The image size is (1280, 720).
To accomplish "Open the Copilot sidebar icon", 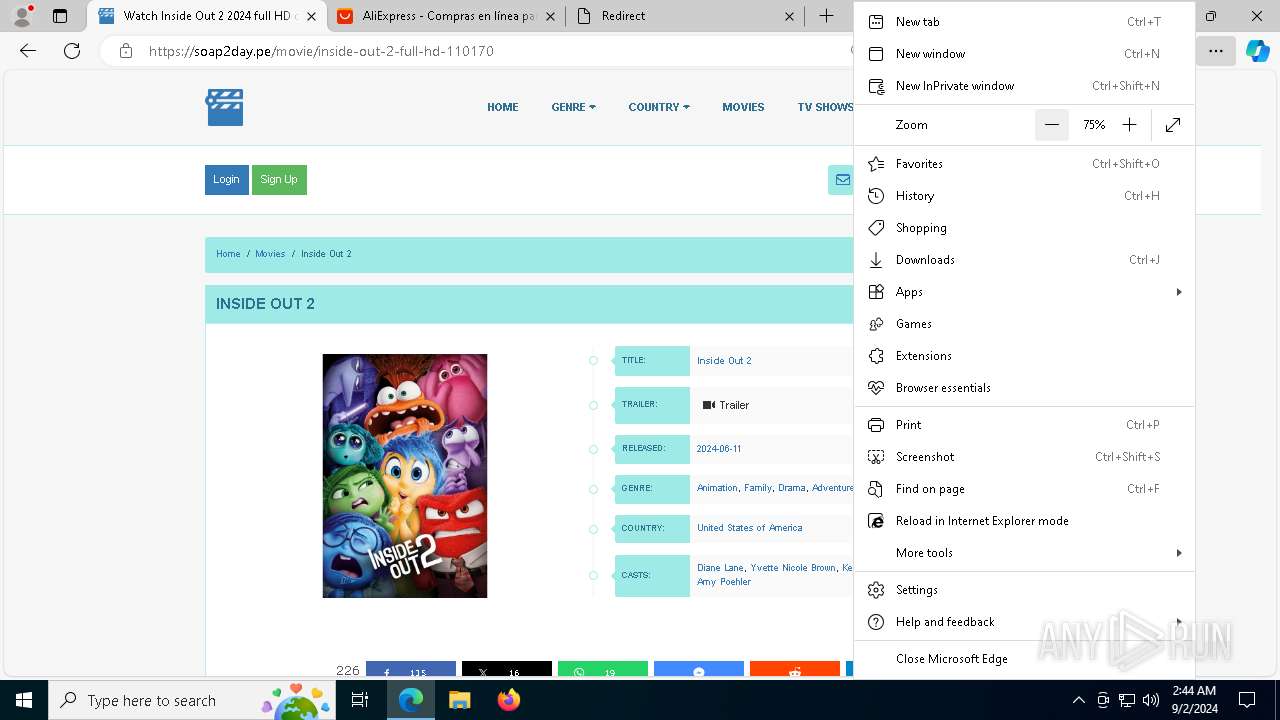I will pyautogui.click(x=1257, y=51).
